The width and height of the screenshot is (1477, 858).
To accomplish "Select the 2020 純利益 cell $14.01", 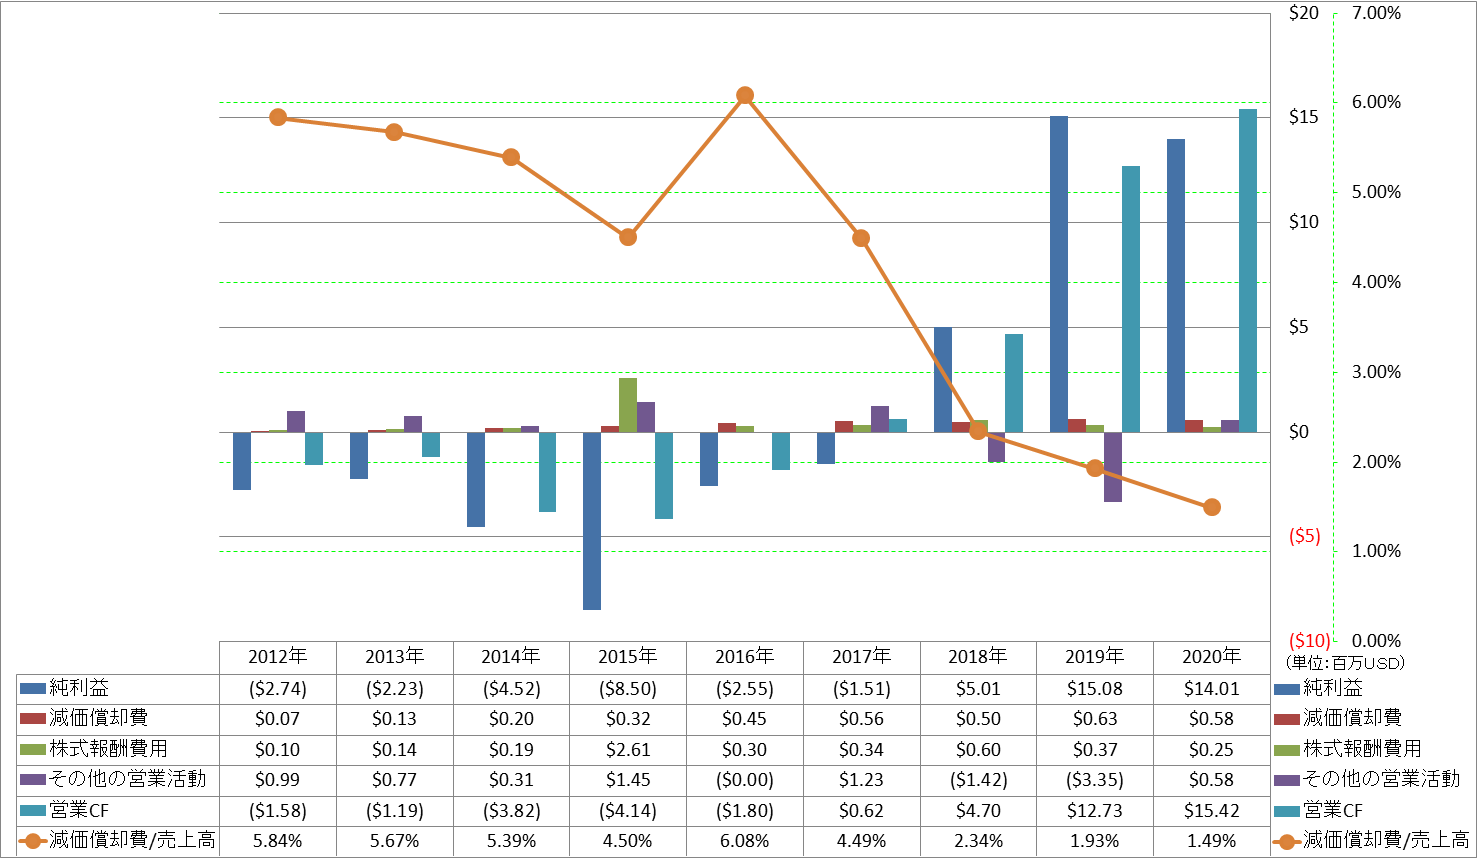I will 1212,689.
